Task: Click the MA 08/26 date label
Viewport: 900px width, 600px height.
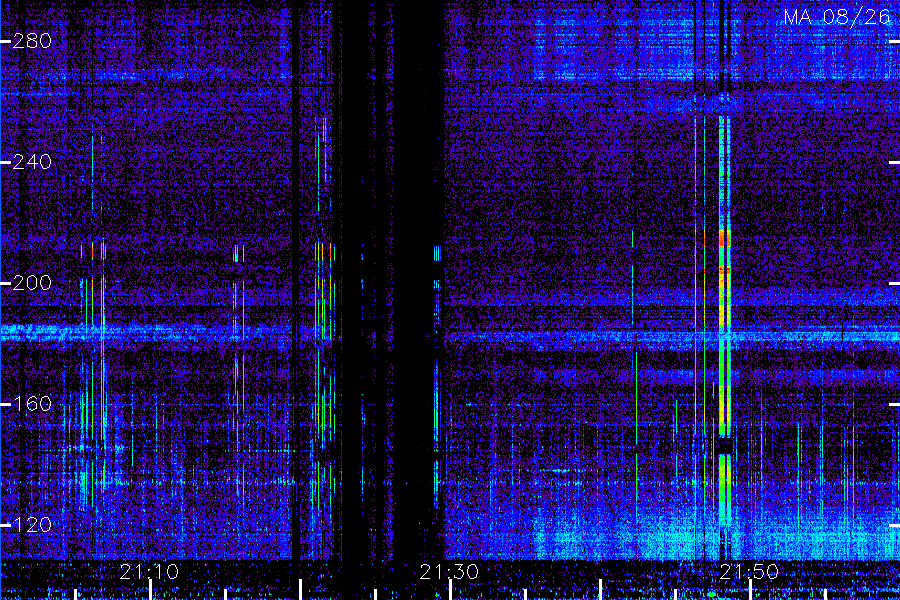Action: [837, 17]
